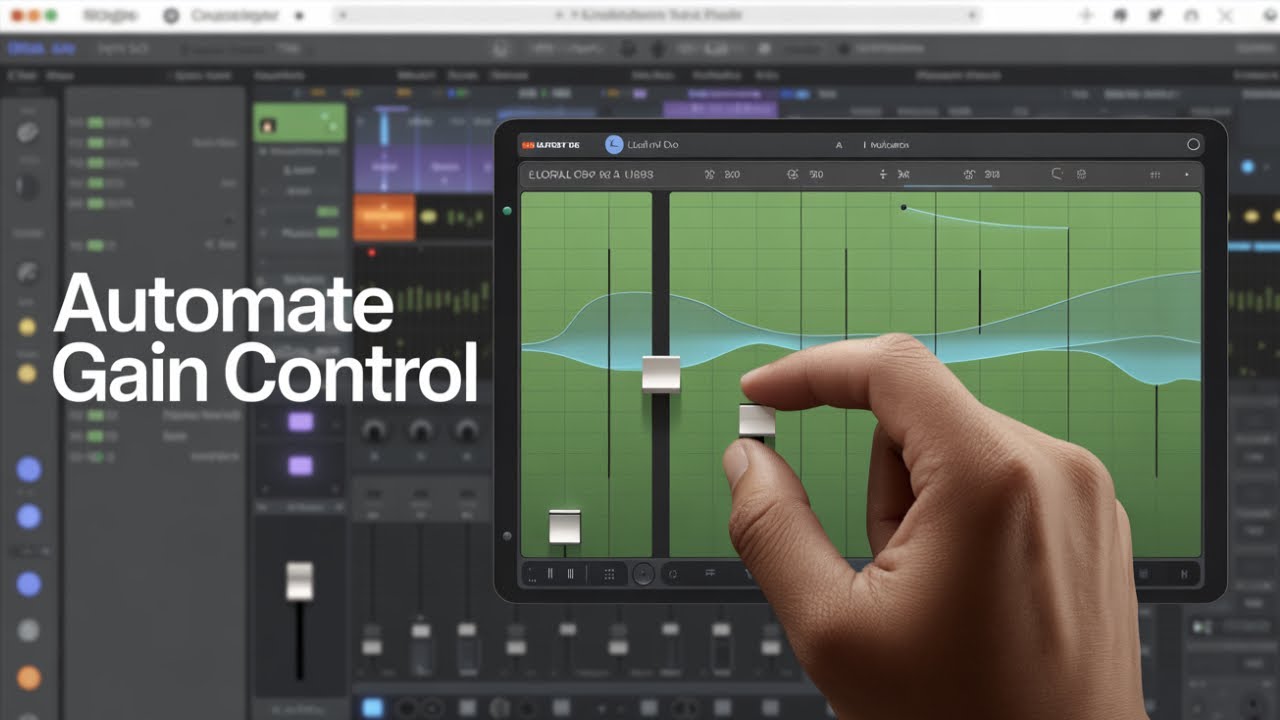Toggle the red record dot under orange clip

pos(371,252)
